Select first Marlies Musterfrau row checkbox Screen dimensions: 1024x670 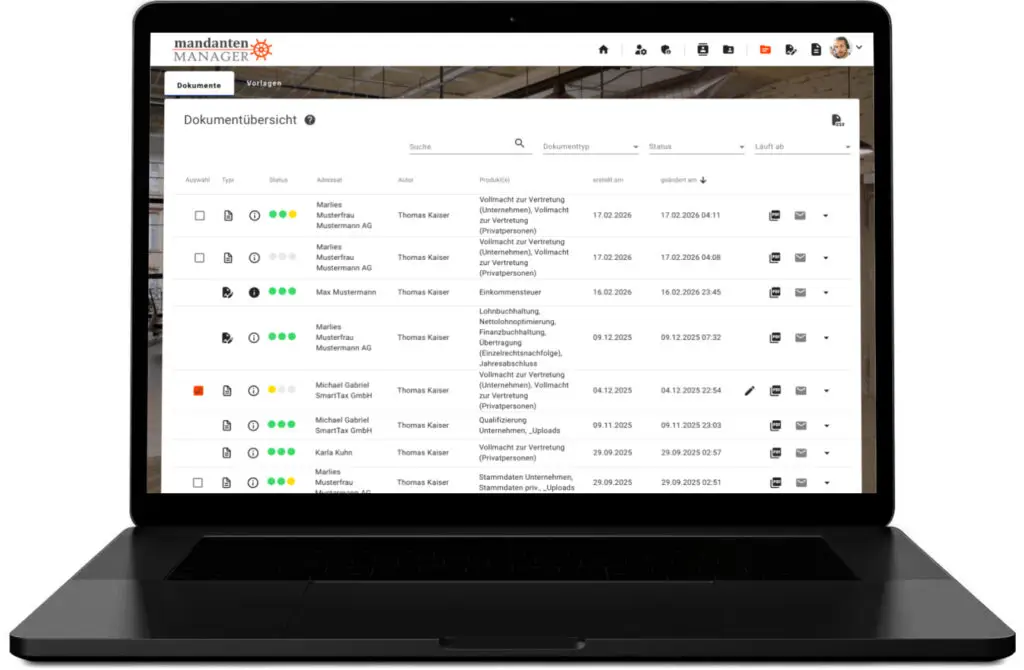point(199,215)
